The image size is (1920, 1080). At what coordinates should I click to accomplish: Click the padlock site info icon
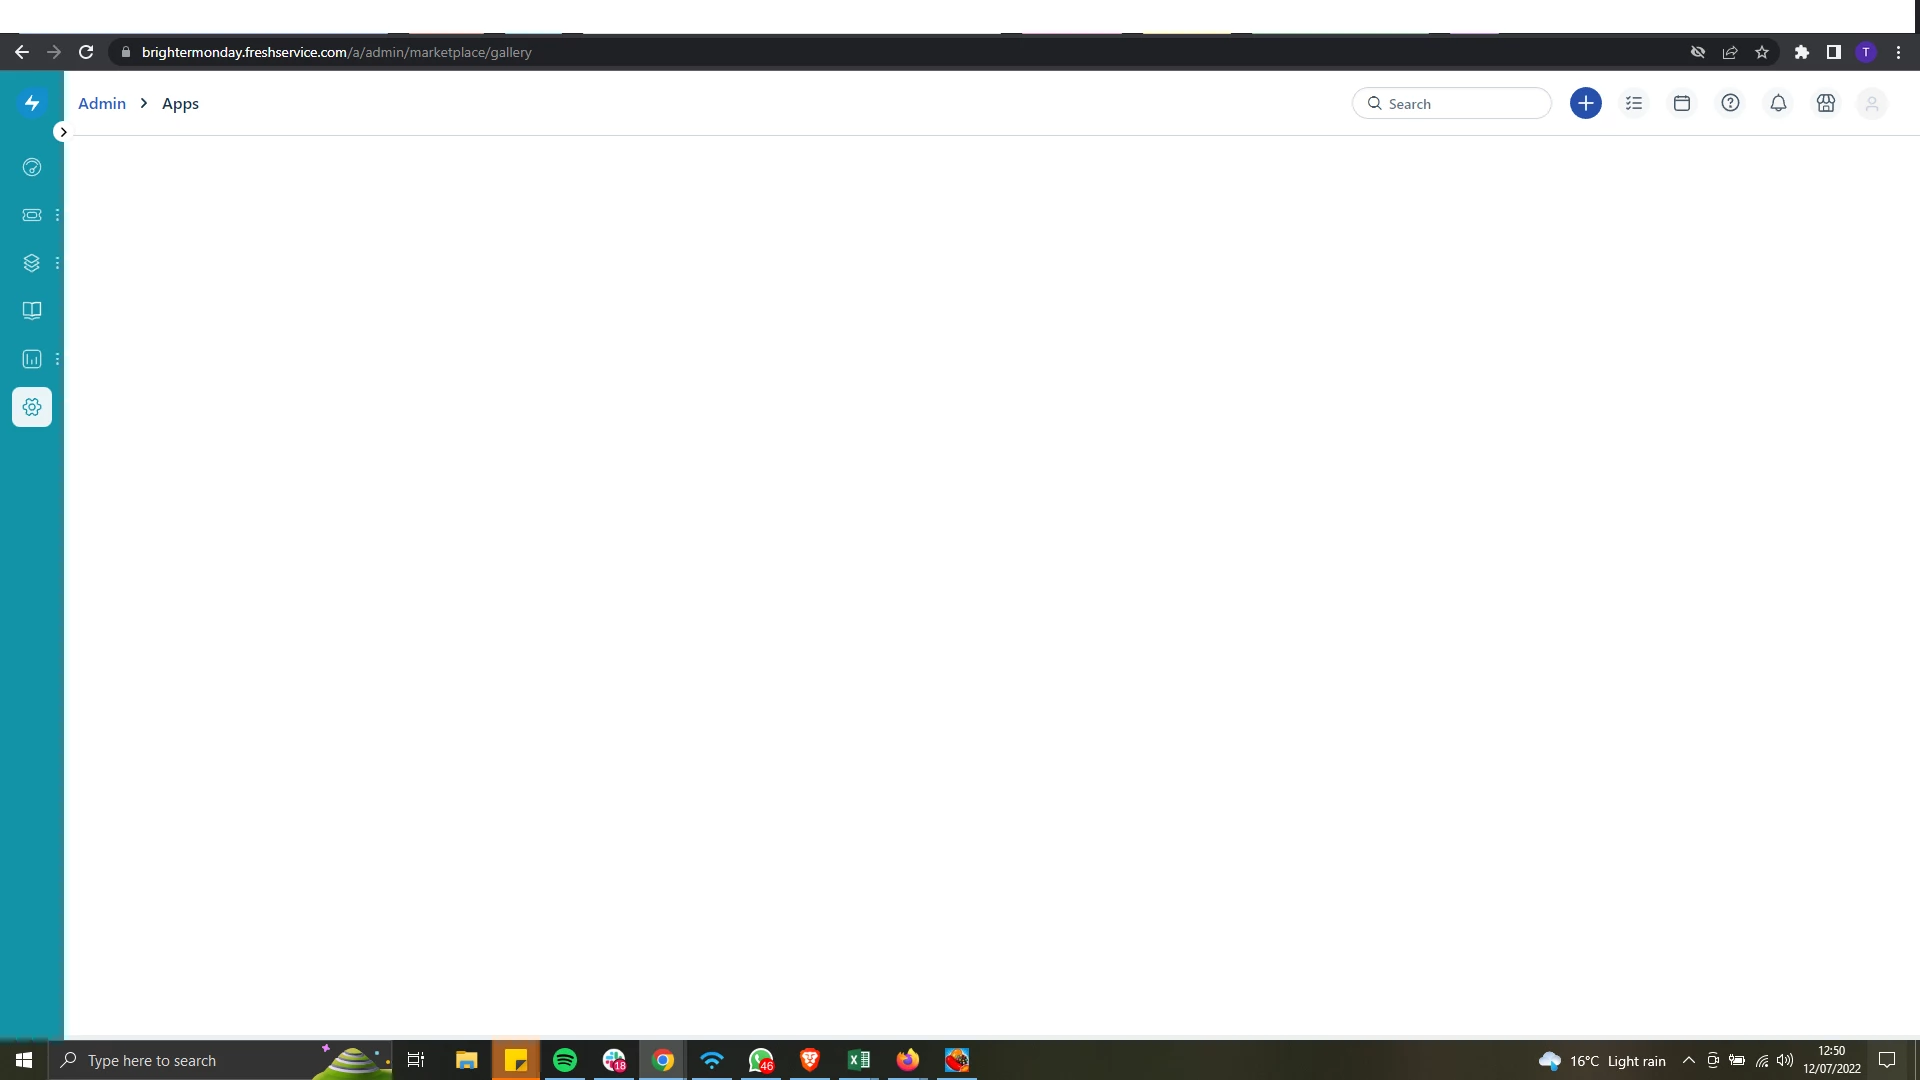(125, 52)
